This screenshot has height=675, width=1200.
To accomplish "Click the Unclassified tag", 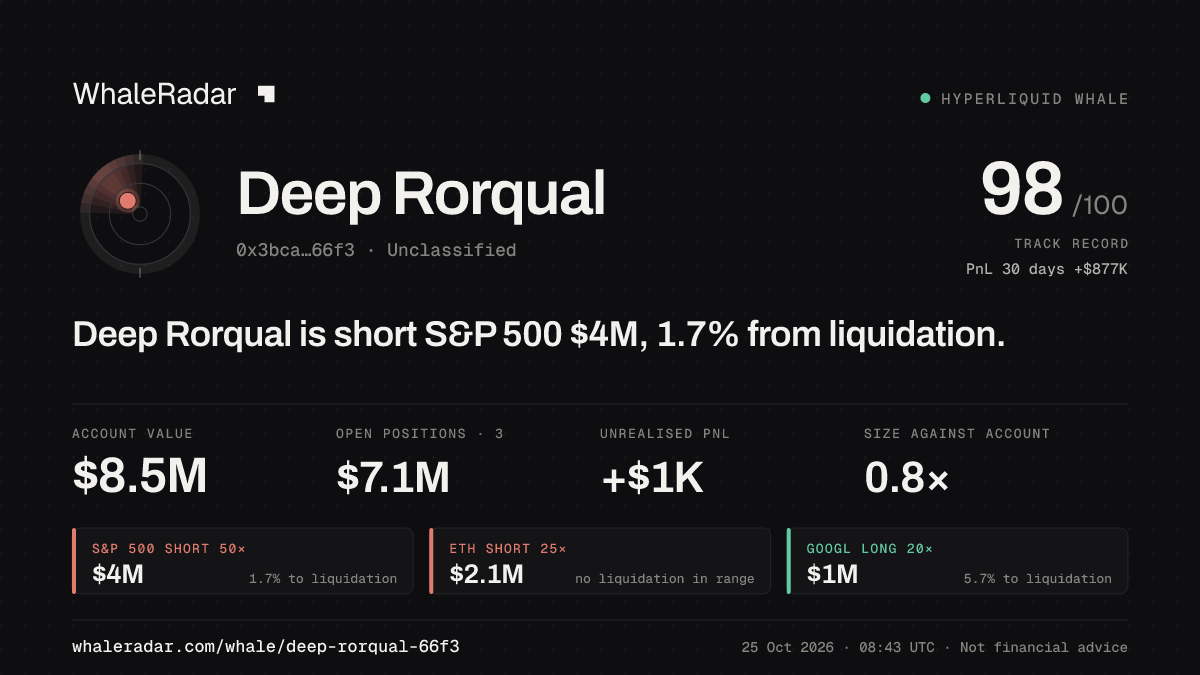I will 452,250.
